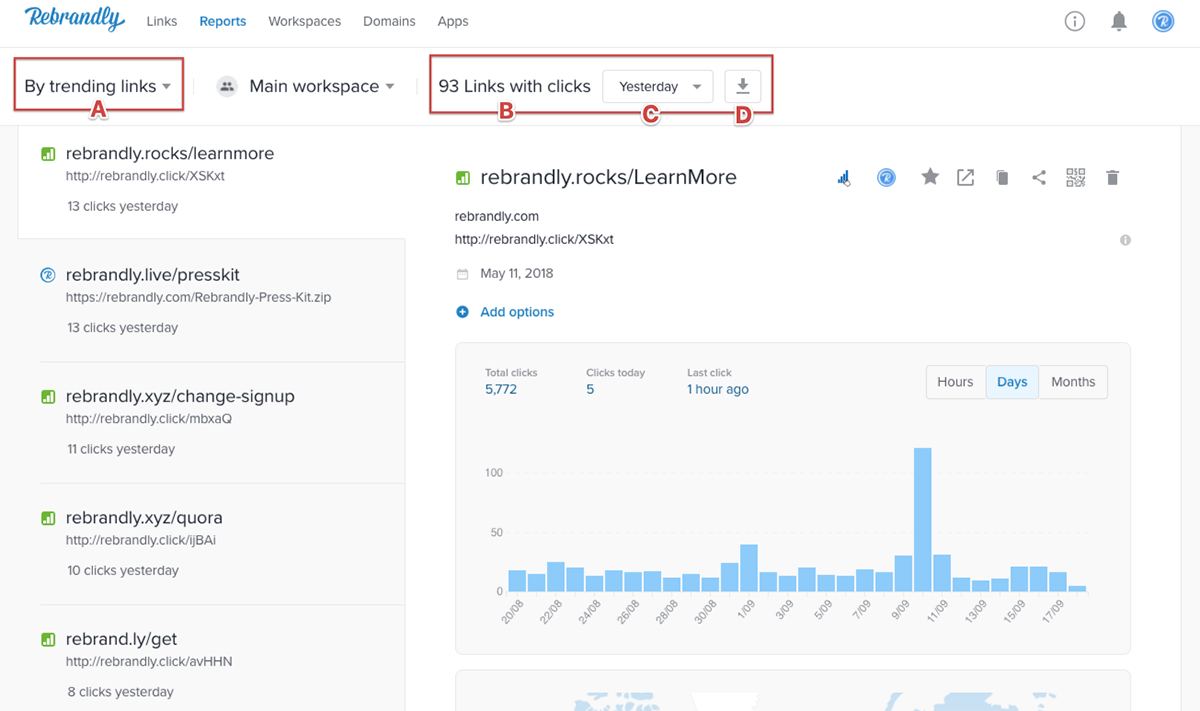Screen dimensions: 1200x711
Task: Click 8 clicks yesterday text
Action: point(120,692)
